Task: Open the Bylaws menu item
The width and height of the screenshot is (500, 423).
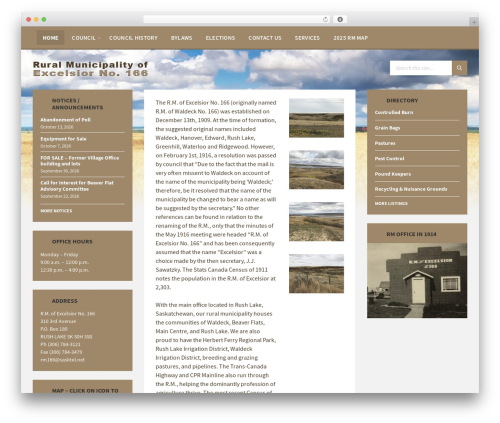Action: tap(181, 38)
